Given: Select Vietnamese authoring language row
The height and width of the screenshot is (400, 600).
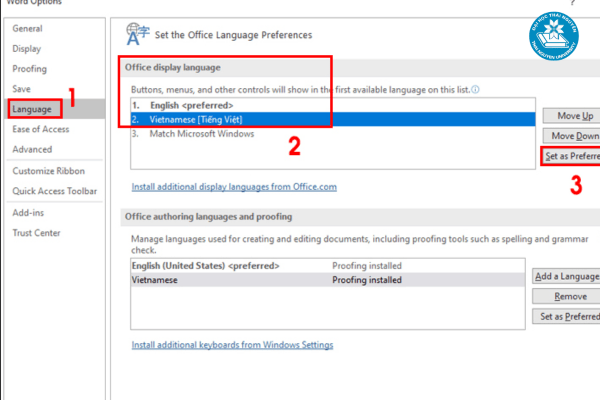Looking at the screenshot, I should point(328,280).
